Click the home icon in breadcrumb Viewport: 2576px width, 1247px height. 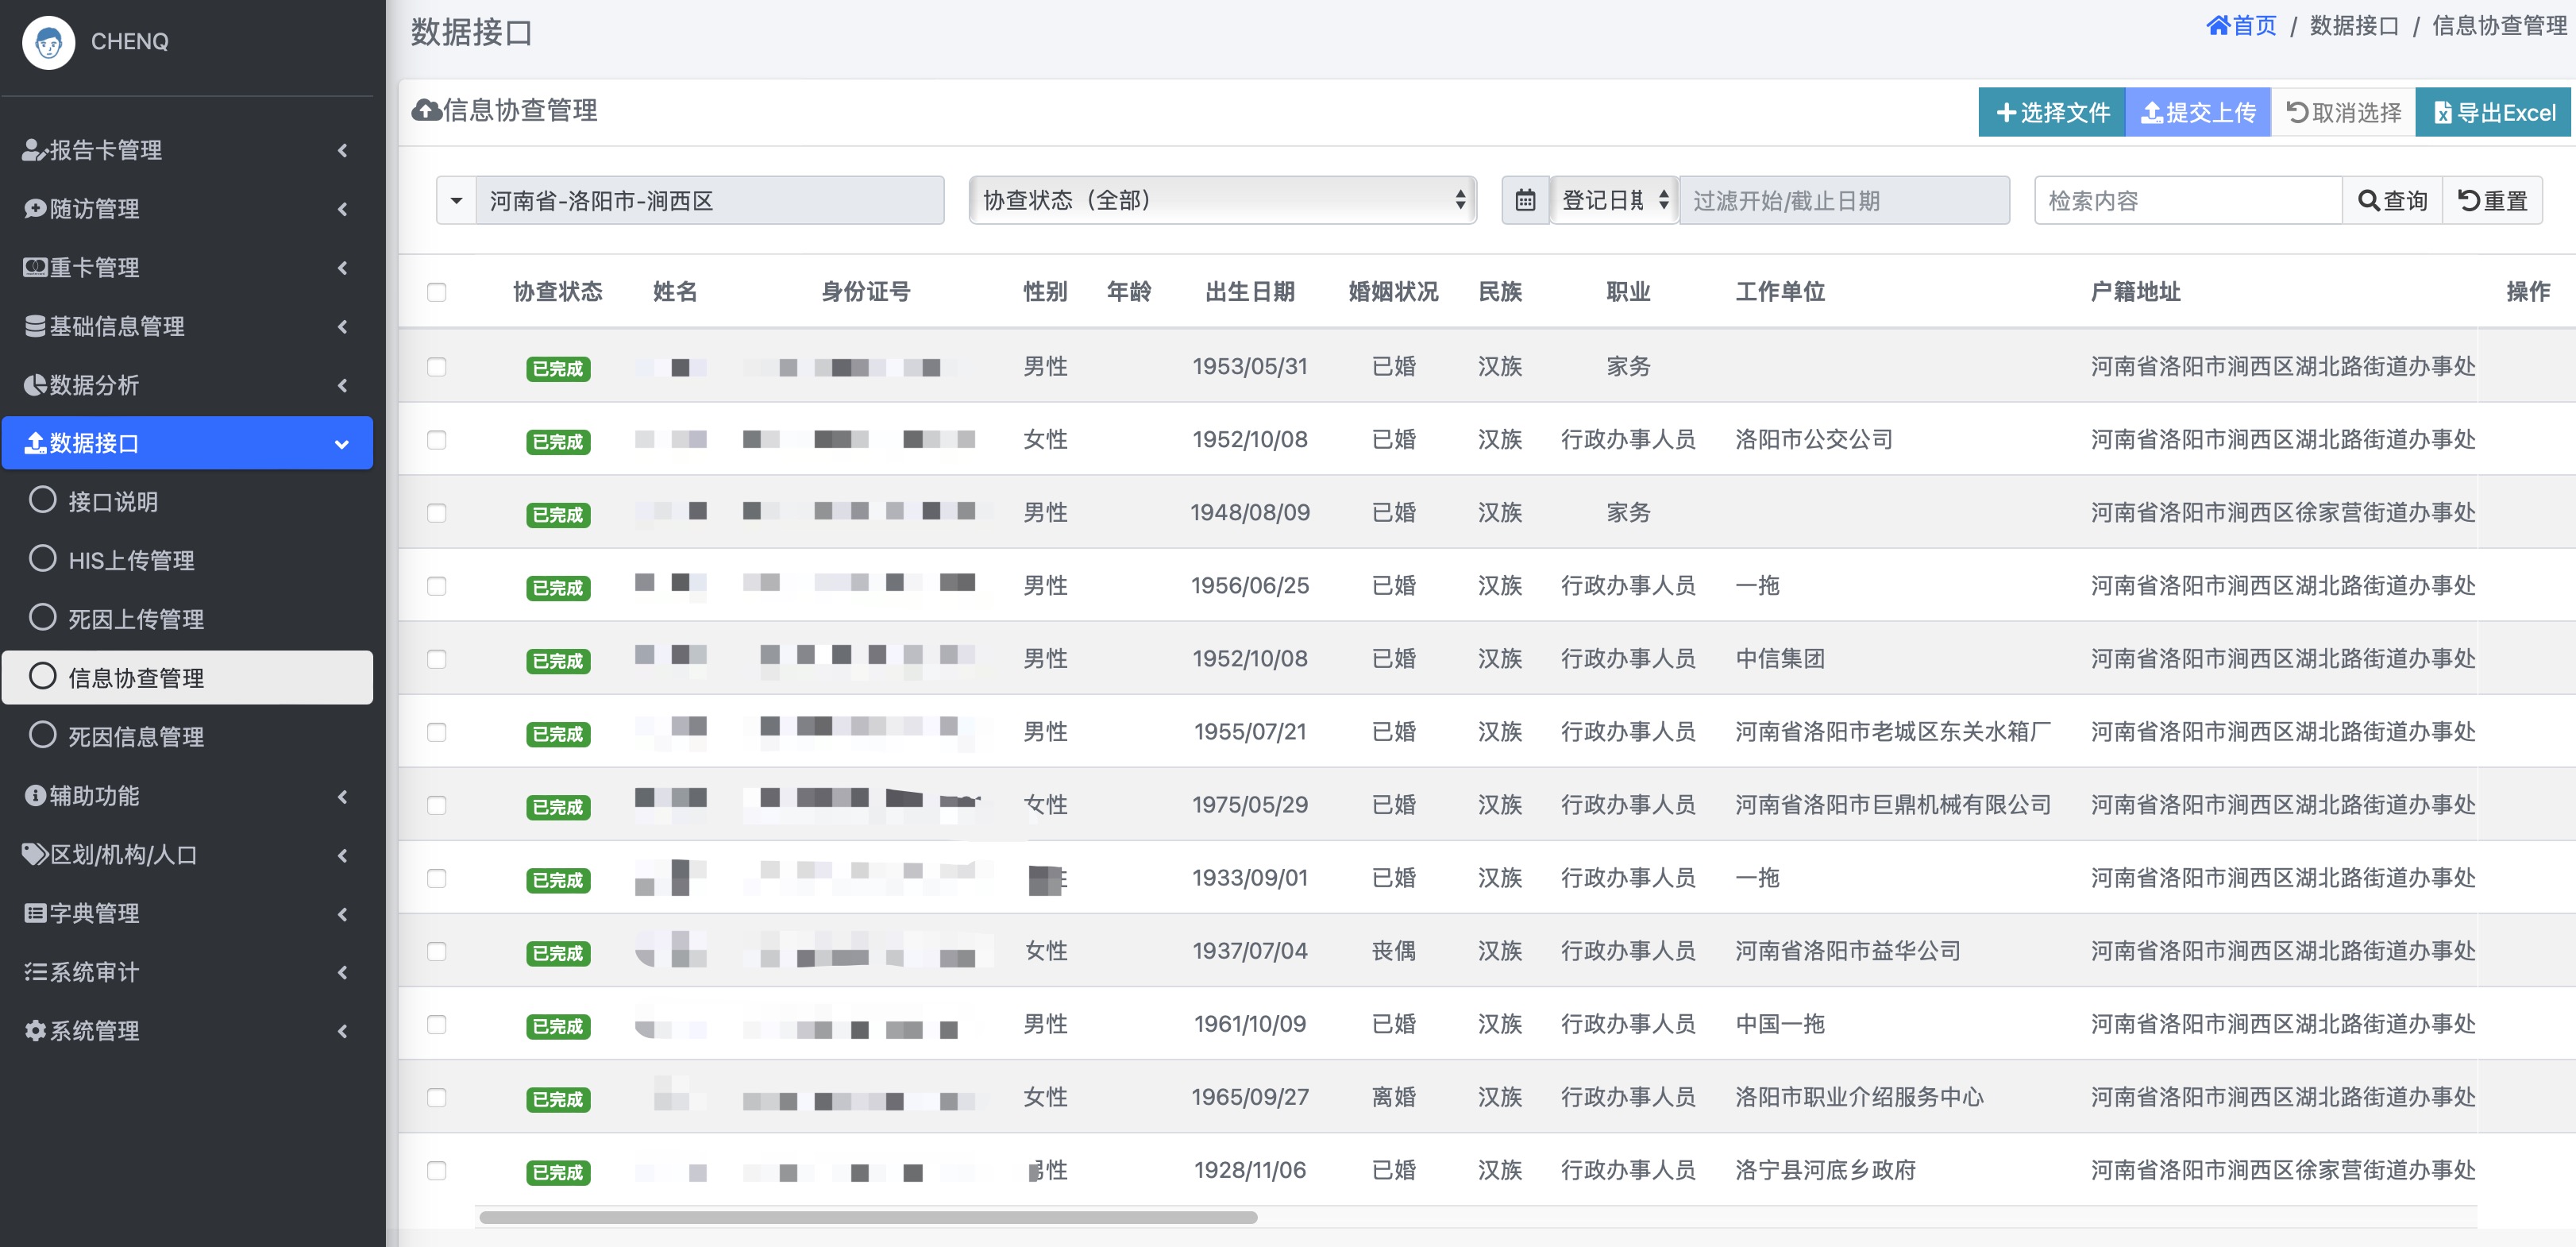[2217, 26]
